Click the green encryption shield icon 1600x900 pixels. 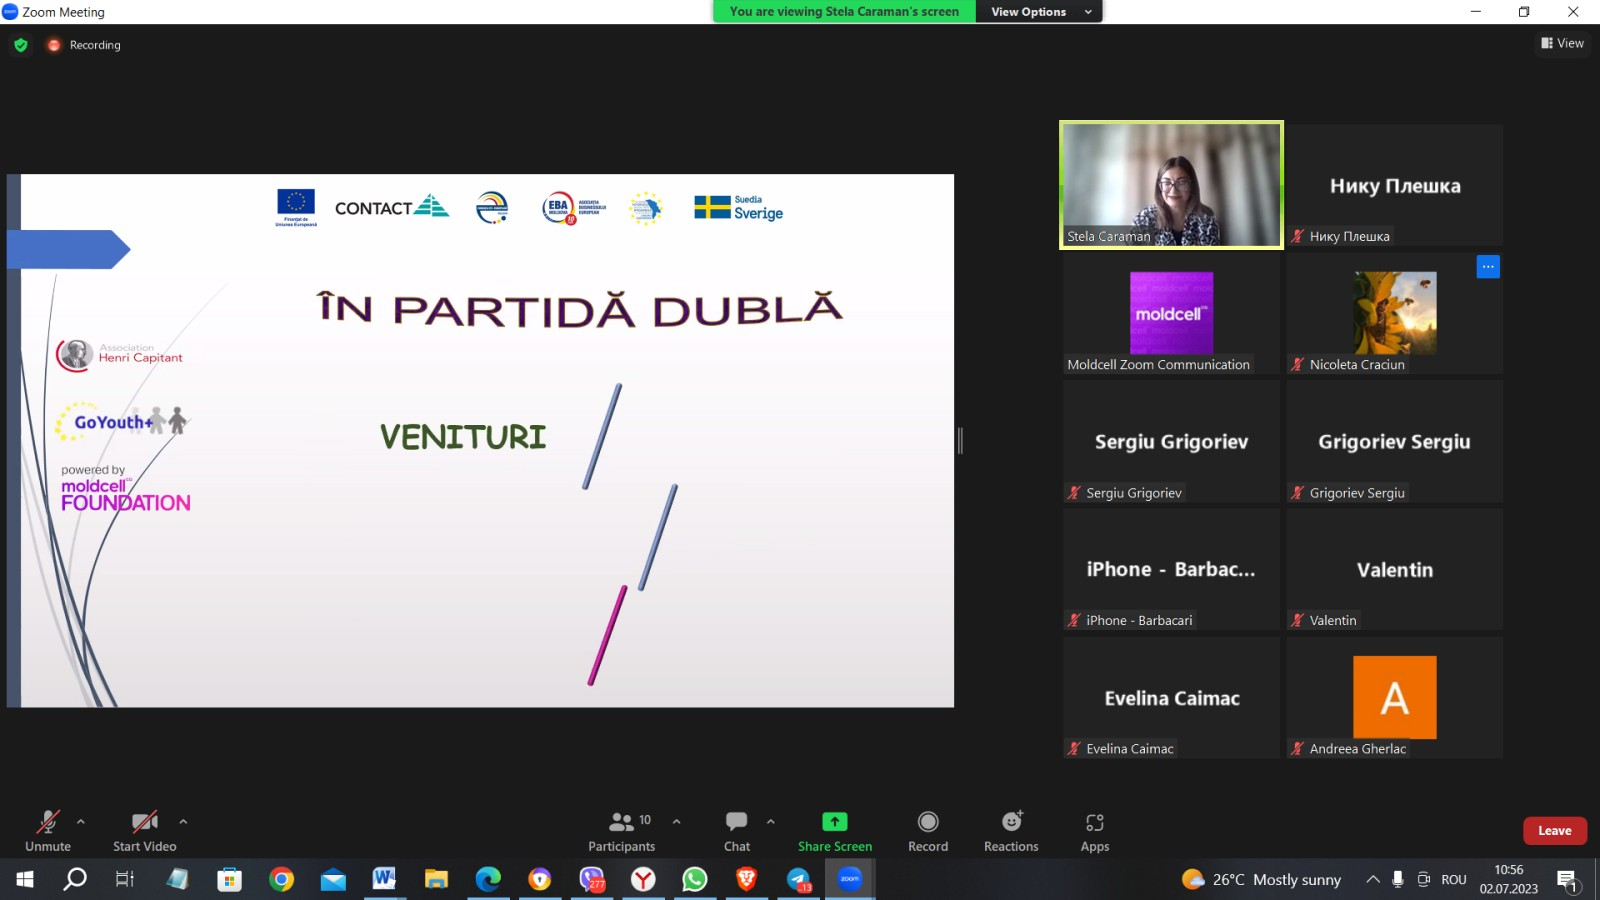tap(21, 45)
